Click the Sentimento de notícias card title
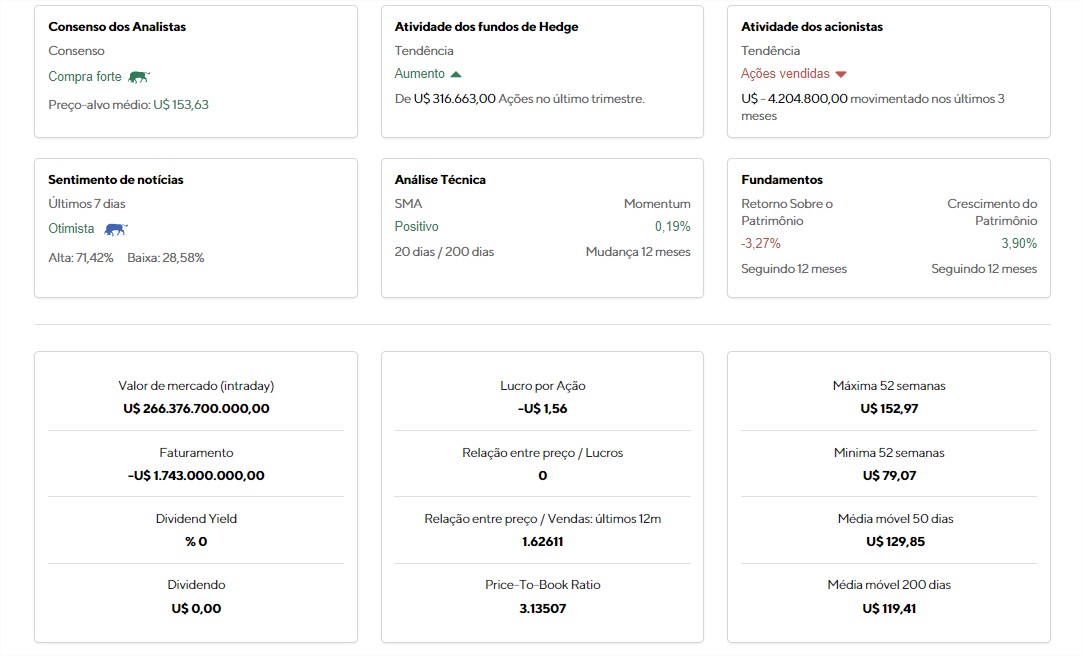 pyautogui.click(x=116, y=180)
